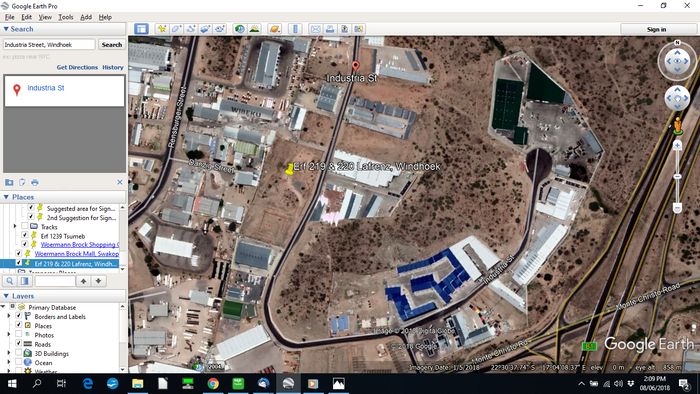The width and height of the screenshot is (700, 394).
Task: Collapse the Places panel header
Action: click(x=6, y=197)
